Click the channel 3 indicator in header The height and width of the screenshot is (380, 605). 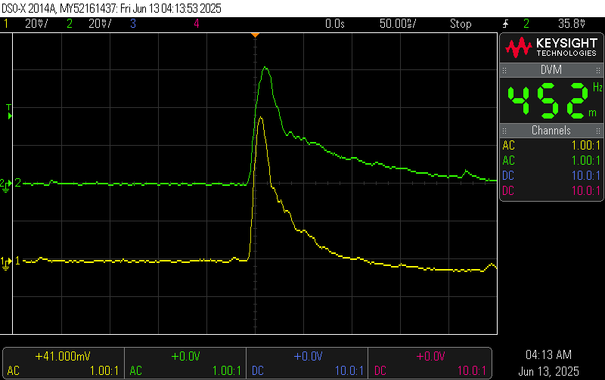(133, 24)
